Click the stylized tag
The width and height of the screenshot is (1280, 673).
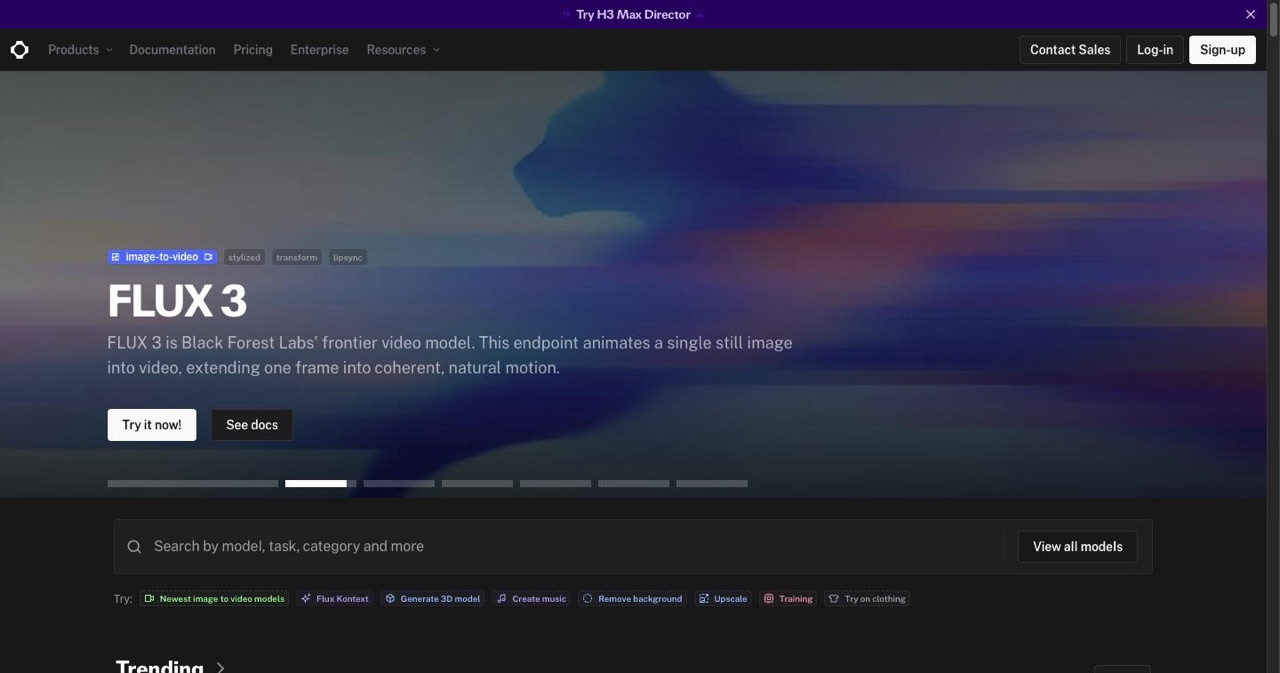click(244, 257)
